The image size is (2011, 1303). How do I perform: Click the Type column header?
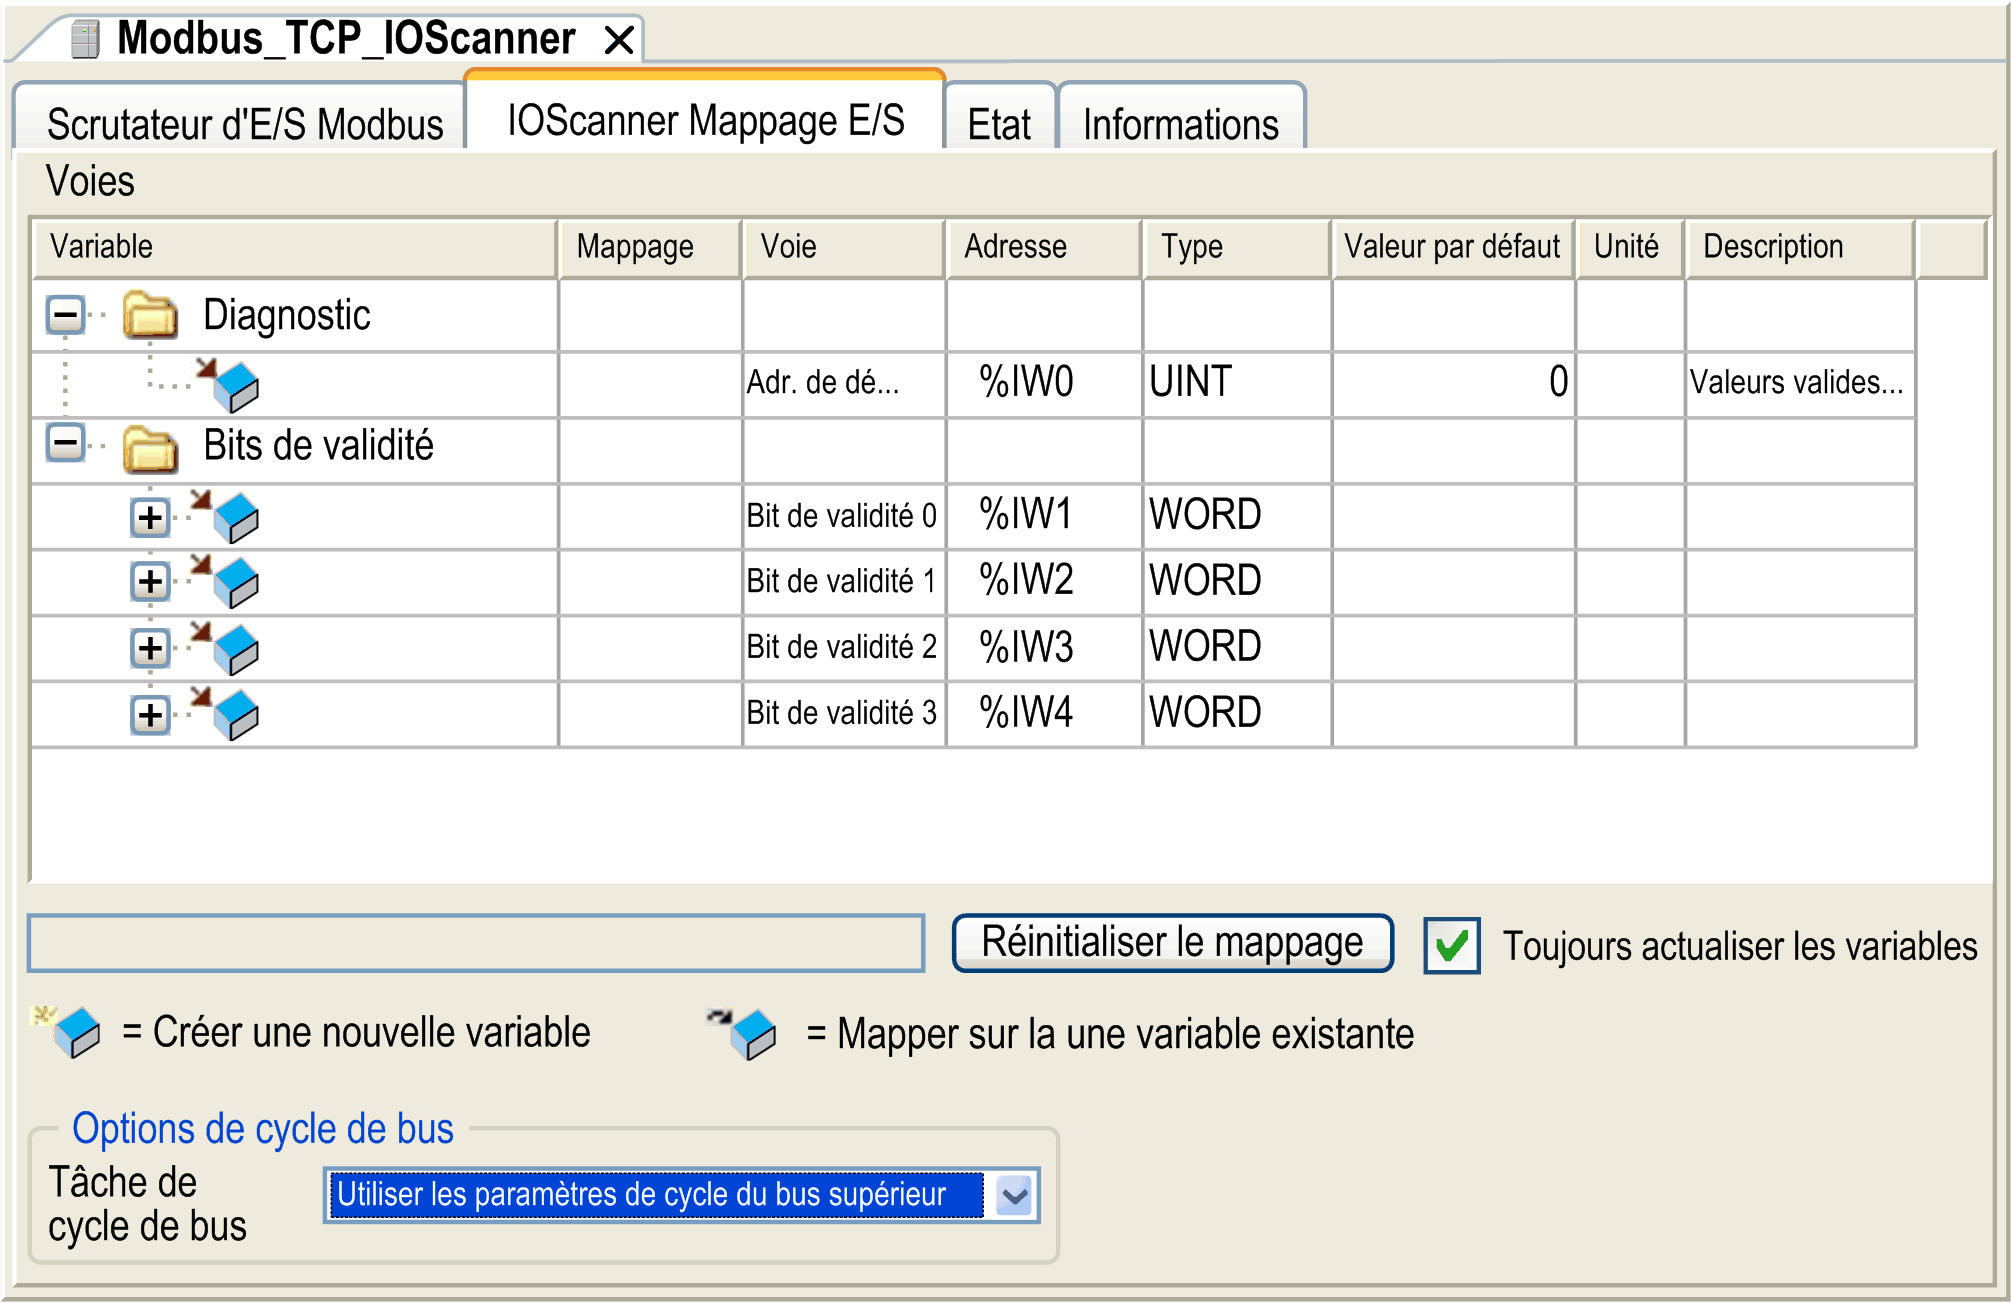tap(1237, 247)
